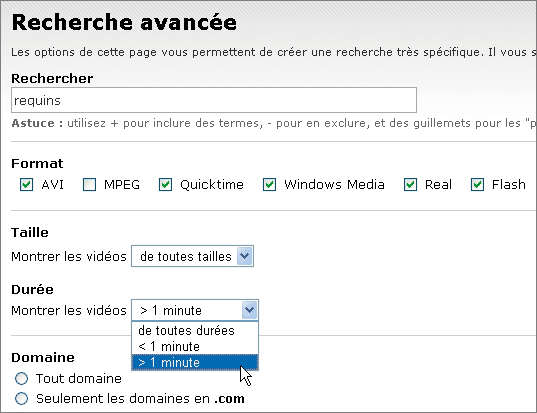Select the 'Tout domaine' radio button

[x=22, y=378]
